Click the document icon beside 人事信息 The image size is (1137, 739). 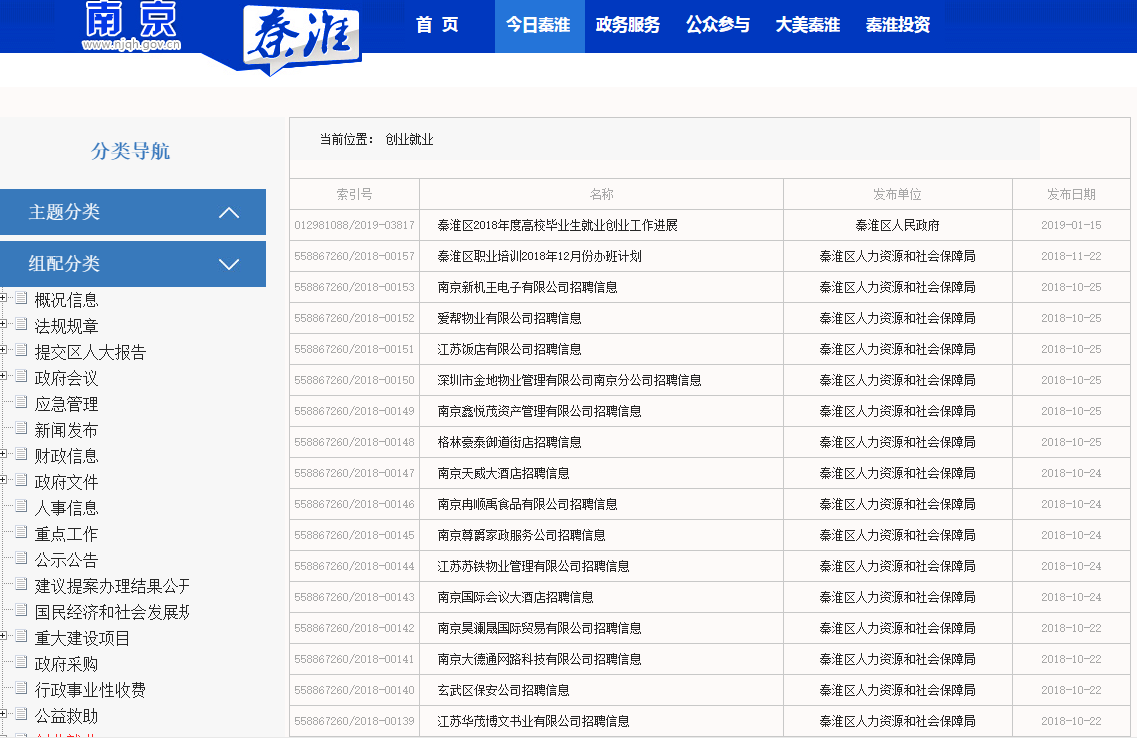(21, 506)
